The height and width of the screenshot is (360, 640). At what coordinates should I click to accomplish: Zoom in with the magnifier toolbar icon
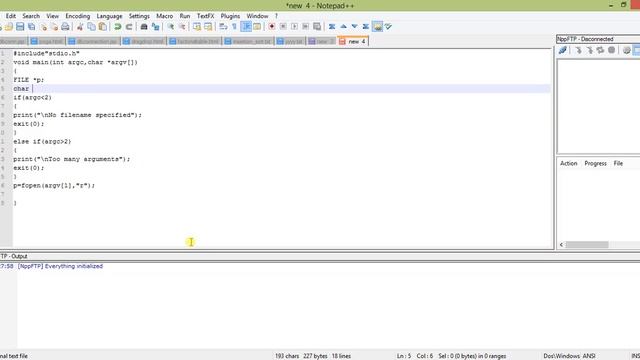[x=171, y=27]
